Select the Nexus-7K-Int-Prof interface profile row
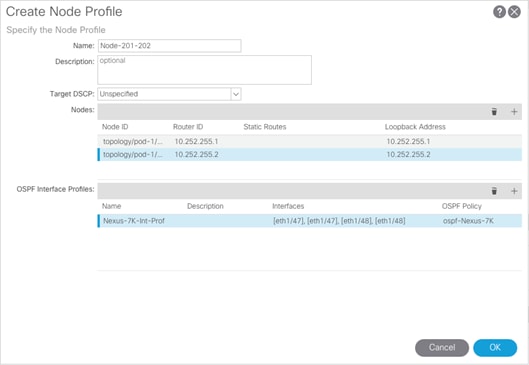 pyautogui.click(x=309, y=221)
